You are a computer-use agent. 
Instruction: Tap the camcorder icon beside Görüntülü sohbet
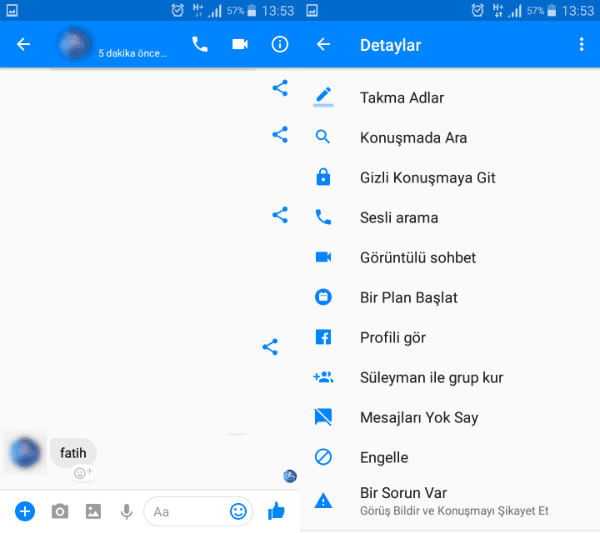[x=323, y=257]
